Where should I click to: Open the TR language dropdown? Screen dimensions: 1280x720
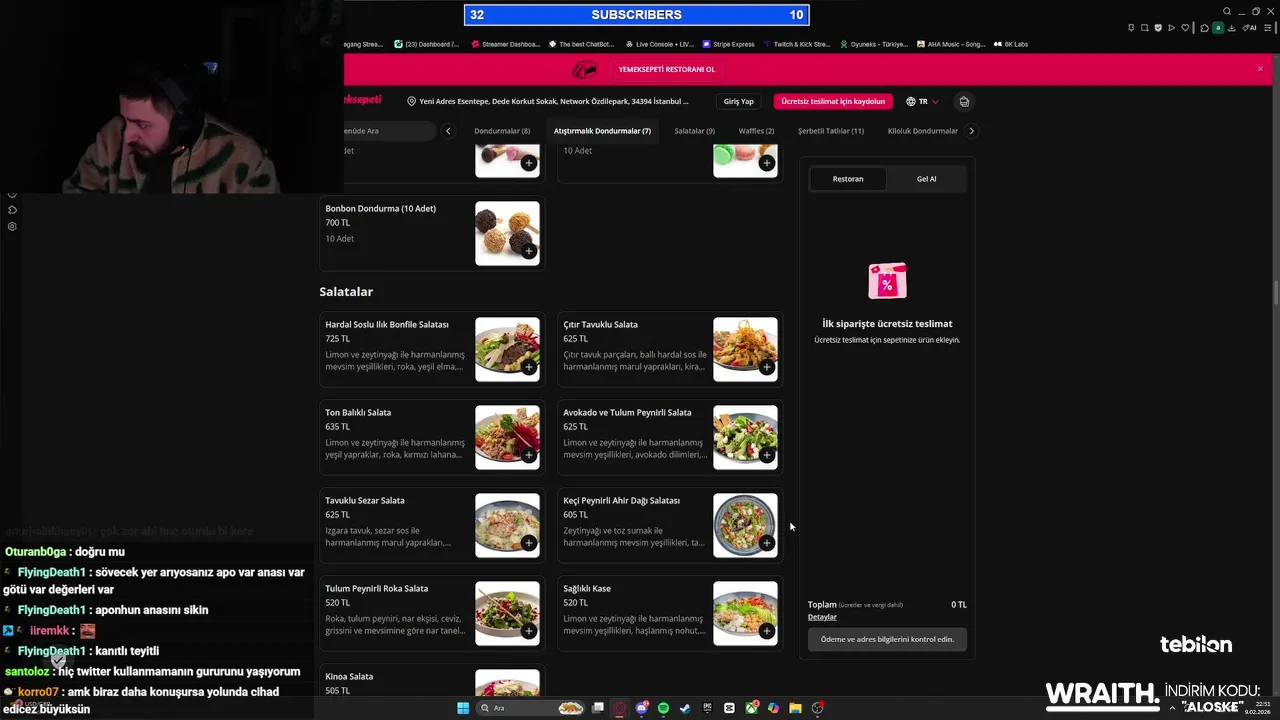click(923, 101)
